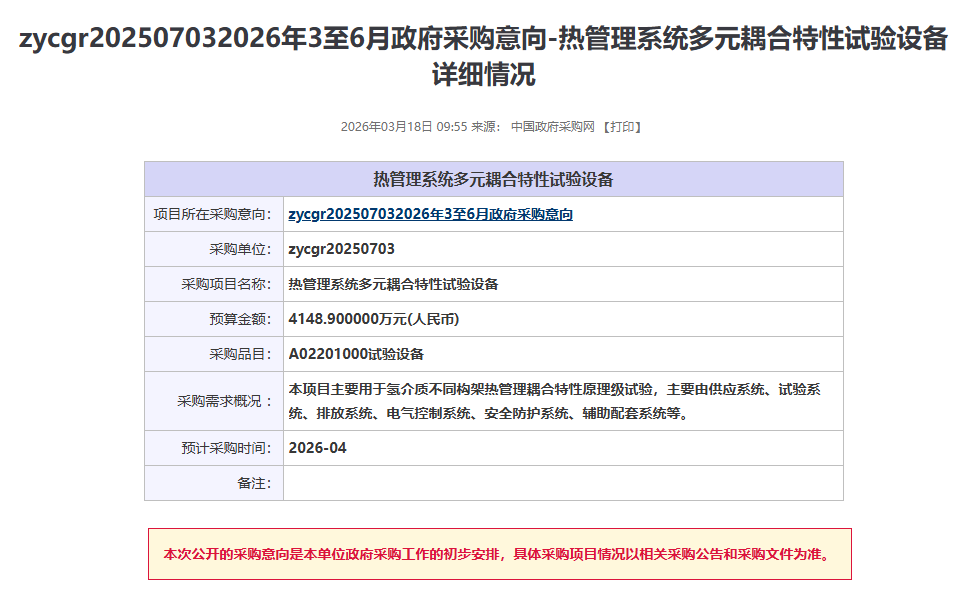Select the publish date 2026年03月18日 09:55
This screenshot has height=616, width=973.
coord(403,127)
